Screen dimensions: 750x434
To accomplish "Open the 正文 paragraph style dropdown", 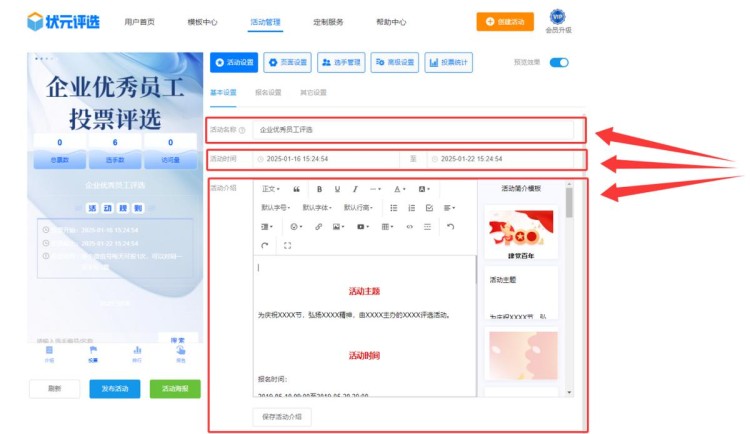I will tap(270, 189).
